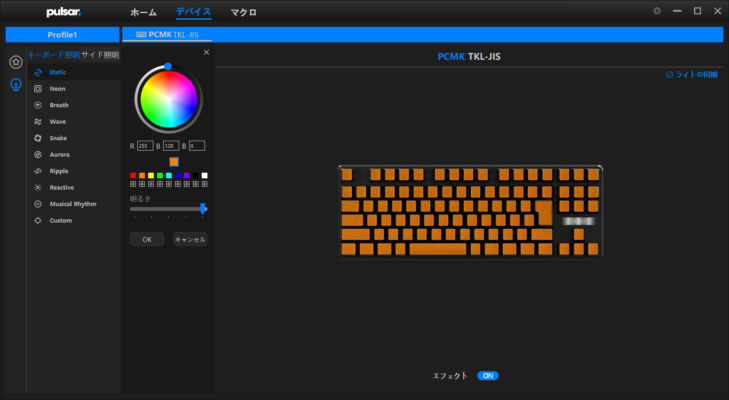Screen dimensions: 729x400
Task: Click the pulsar logo
Action: pos(64,12)
